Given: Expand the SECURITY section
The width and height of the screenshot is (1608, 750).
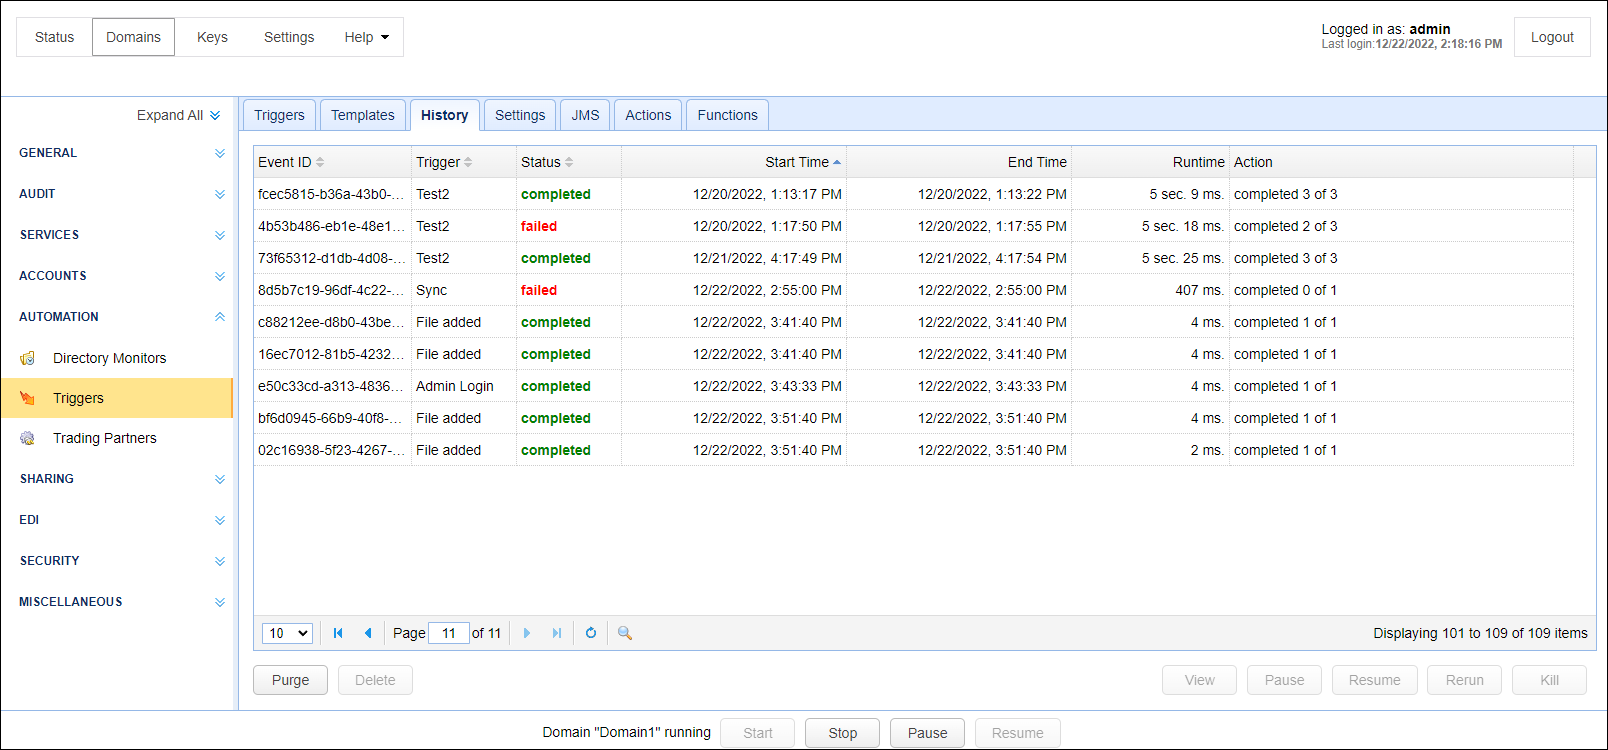Looking at the screenshot, I should point(219,561).
